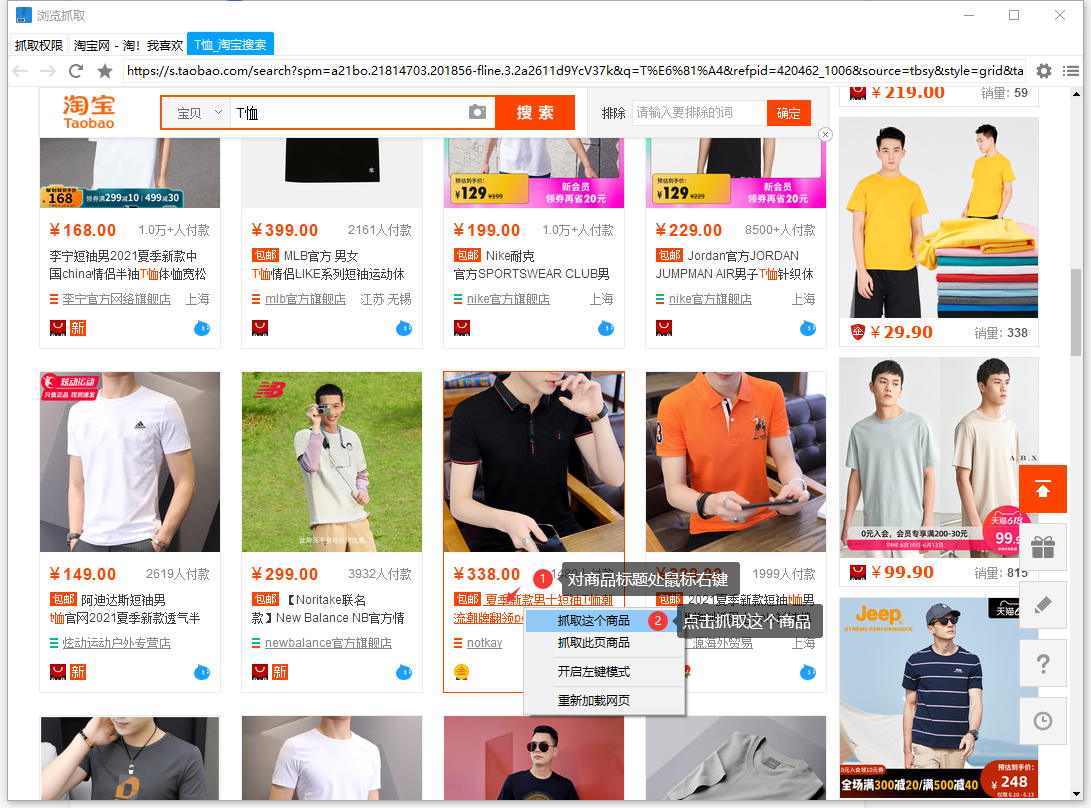The width and height of the screenshot is (1091, 808).
Task: Reload the page with the refresh icon
Action: click(x=76, y=71)
